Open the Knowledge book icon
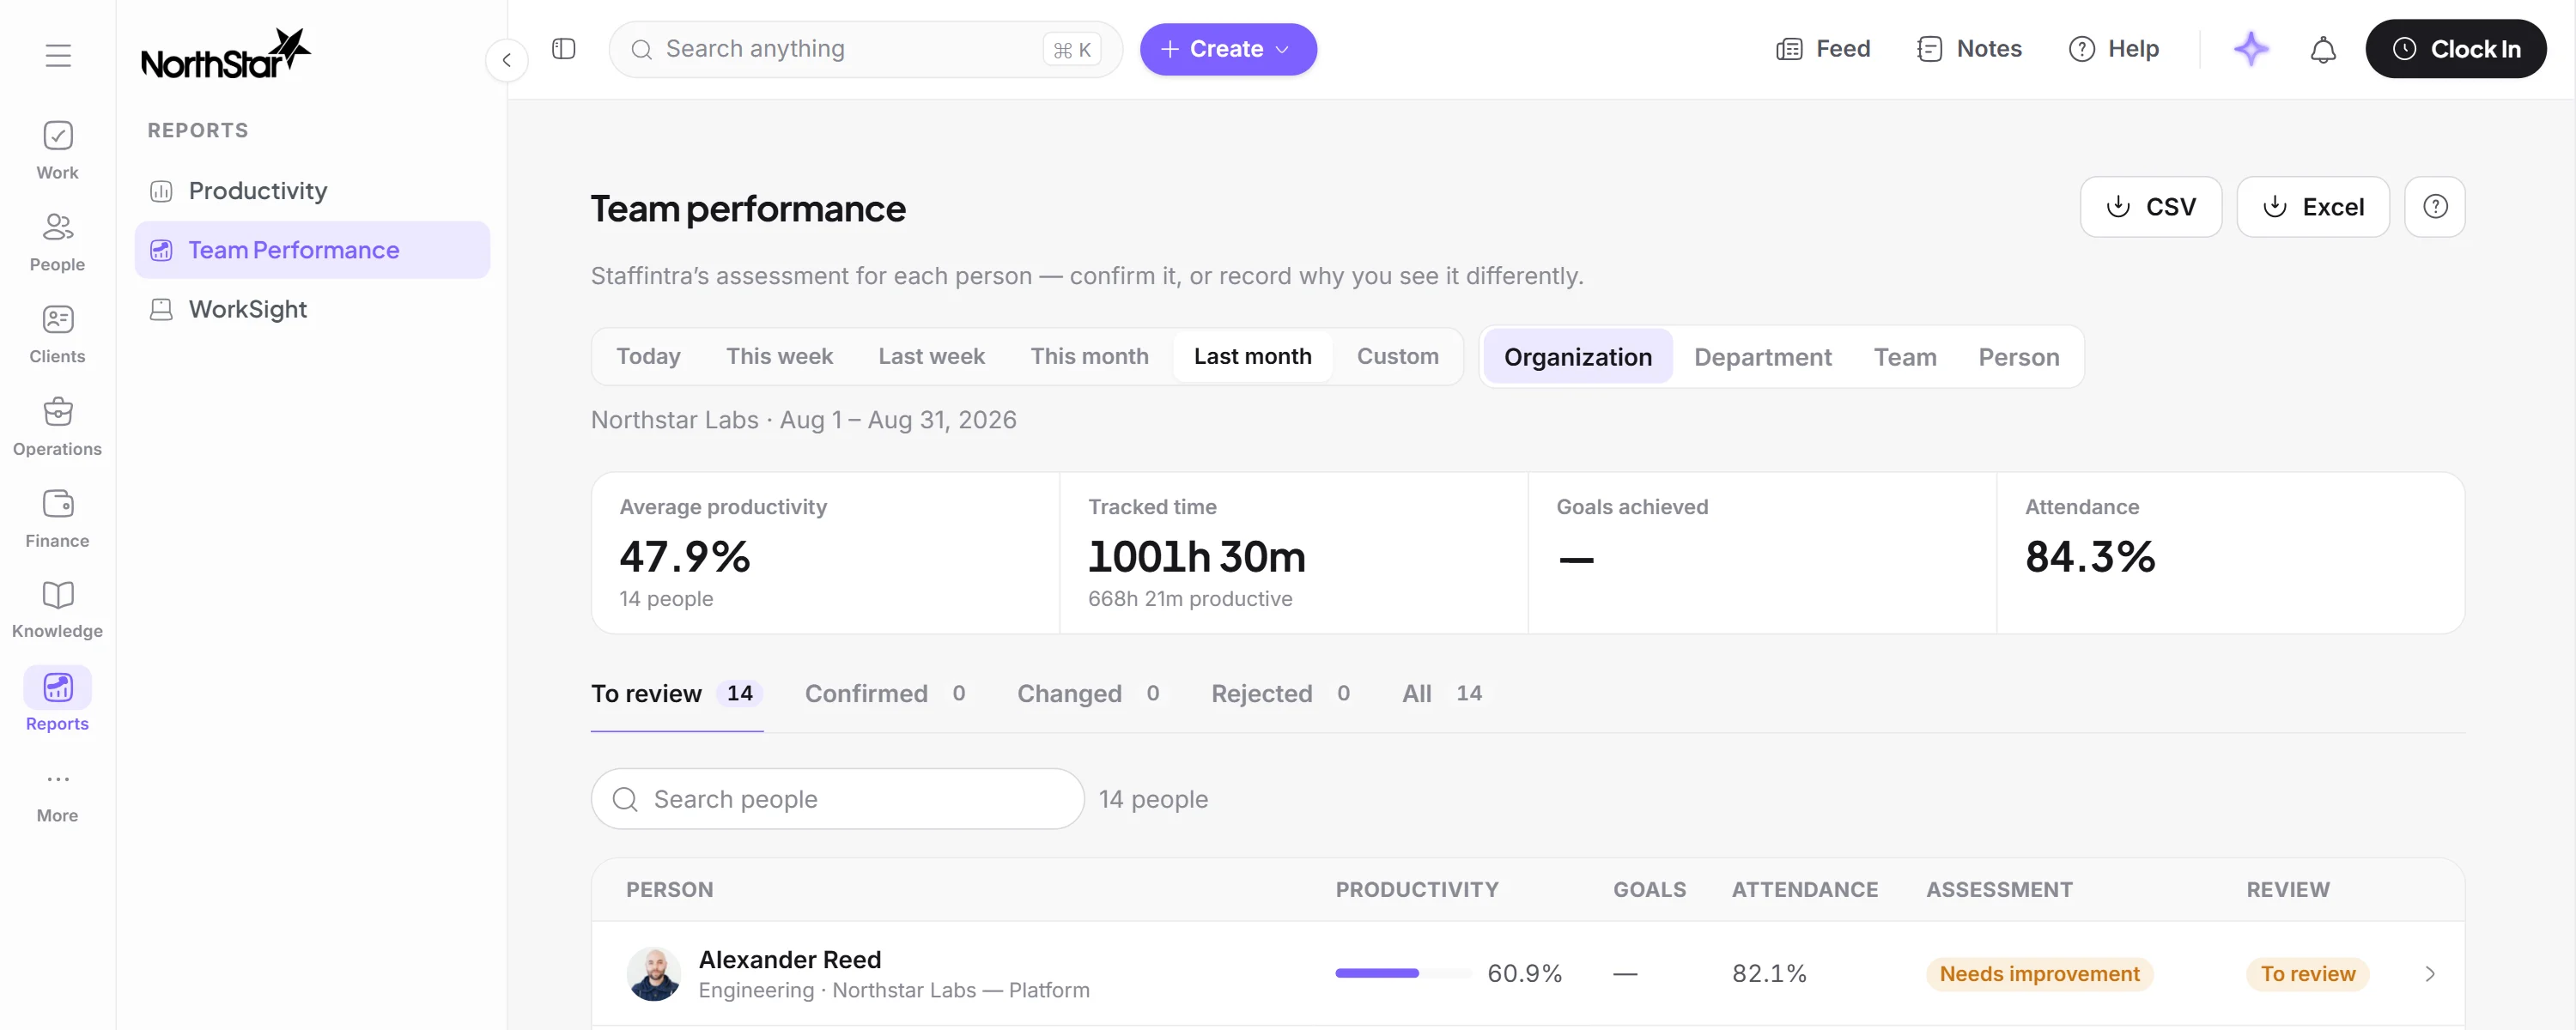 [58, 595]
